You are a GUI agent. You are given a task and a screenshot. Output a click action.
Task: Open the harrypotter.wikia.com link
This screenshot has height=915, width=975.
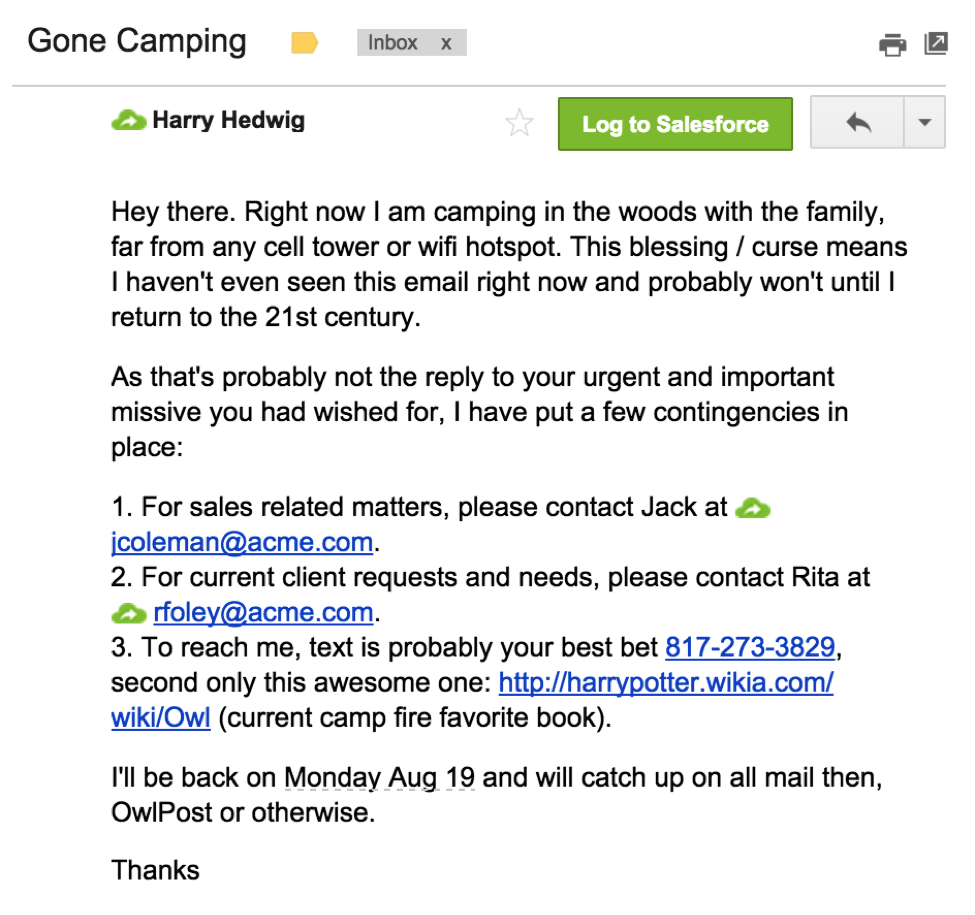(x=666, y=683)
